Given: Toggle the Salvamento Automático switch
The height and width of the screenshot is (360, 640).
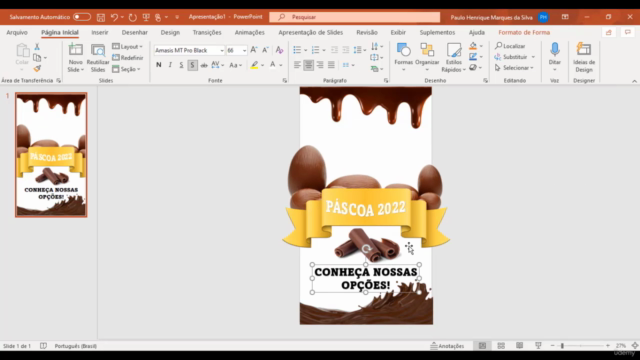Looking at the screenshot, I should point(82,17).
